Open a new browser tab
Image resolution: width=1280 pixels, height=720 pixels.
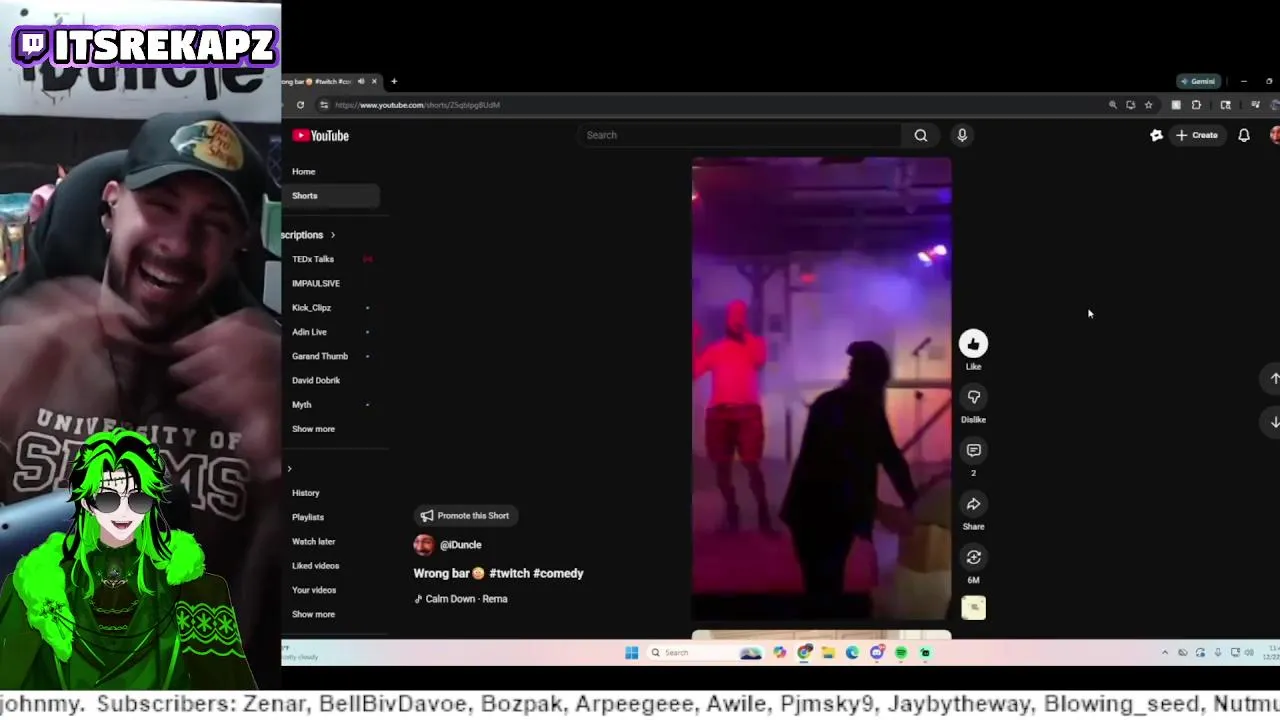[x=394, y=81]
